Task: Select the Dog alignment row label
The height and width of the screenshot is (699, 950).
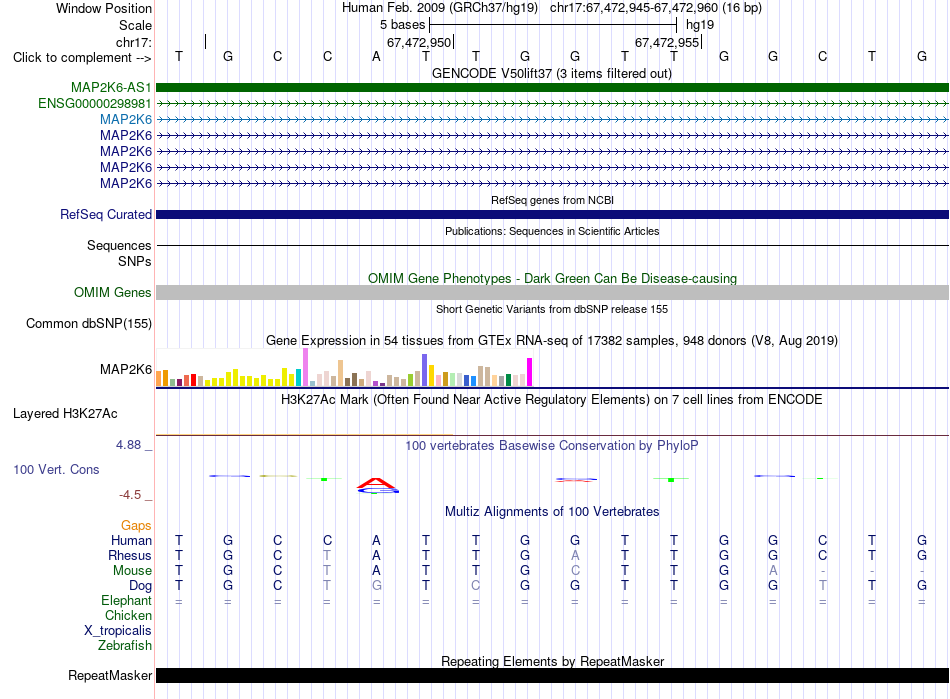Action: tap(140, 586)
